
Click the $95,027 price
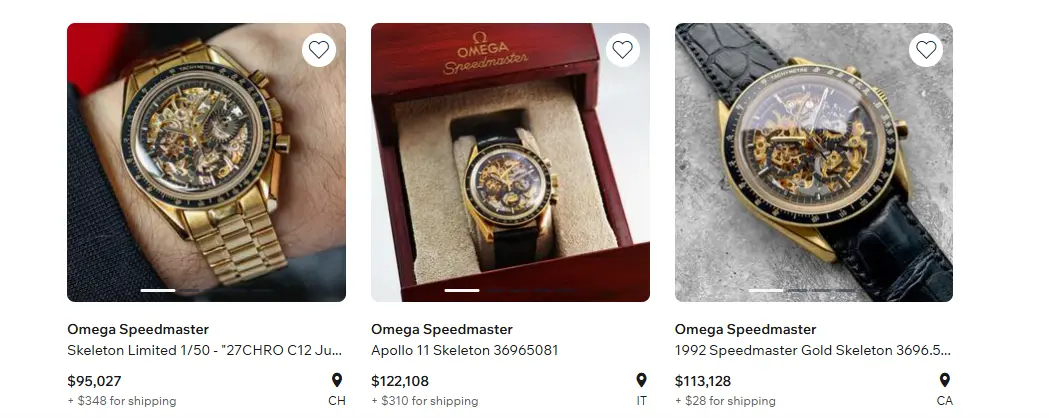(x=94, y=381)
